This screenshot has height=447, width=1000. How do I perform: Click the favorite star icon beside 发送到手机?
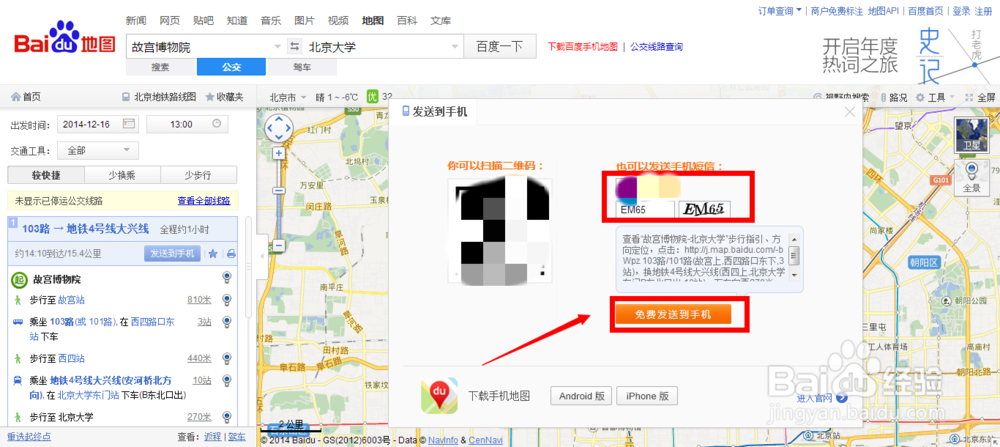click(214, 254)
